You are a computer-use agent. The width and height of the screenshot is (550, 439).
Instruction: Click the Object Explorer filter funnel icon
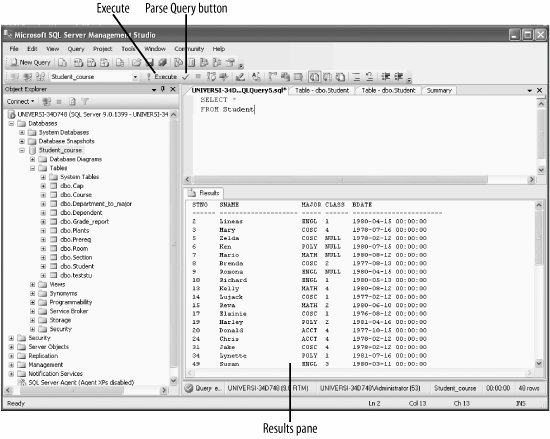(85, 102)
